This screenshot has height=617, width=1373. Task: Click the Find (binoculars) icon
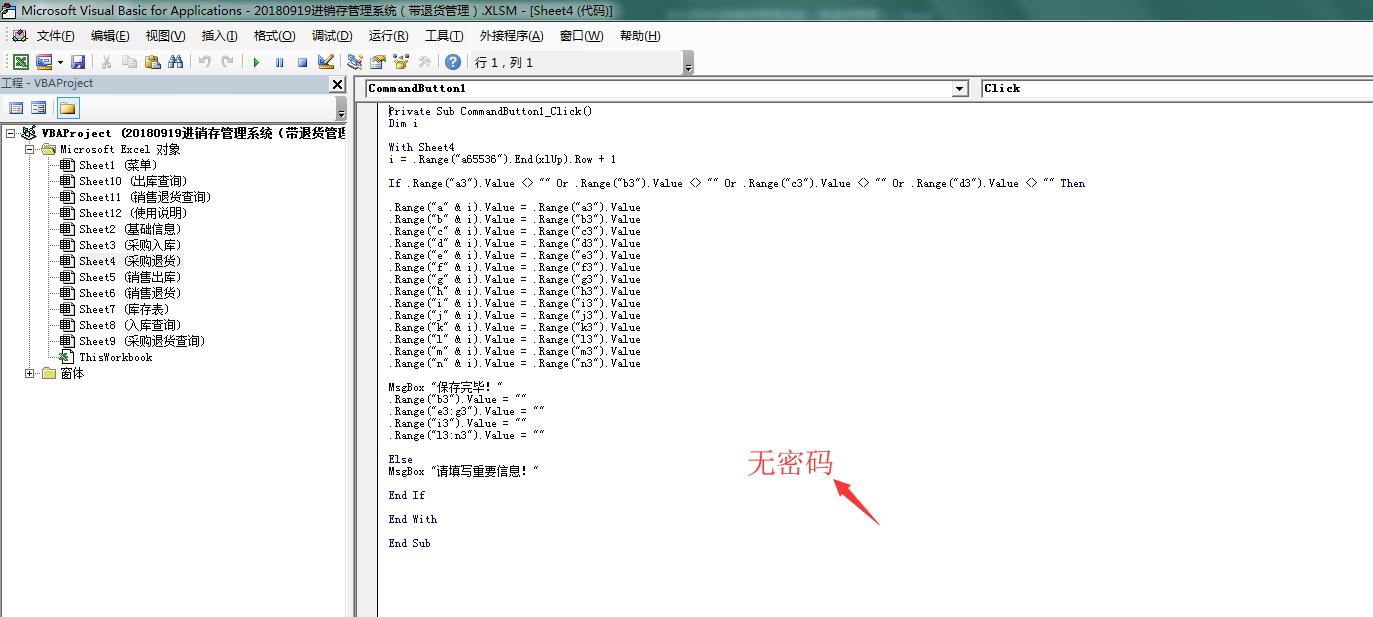coord(175,61)
